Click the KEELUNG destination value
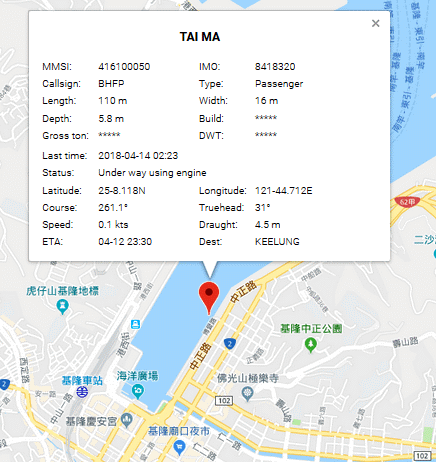The image size is (436, 462). pos(277,241)
